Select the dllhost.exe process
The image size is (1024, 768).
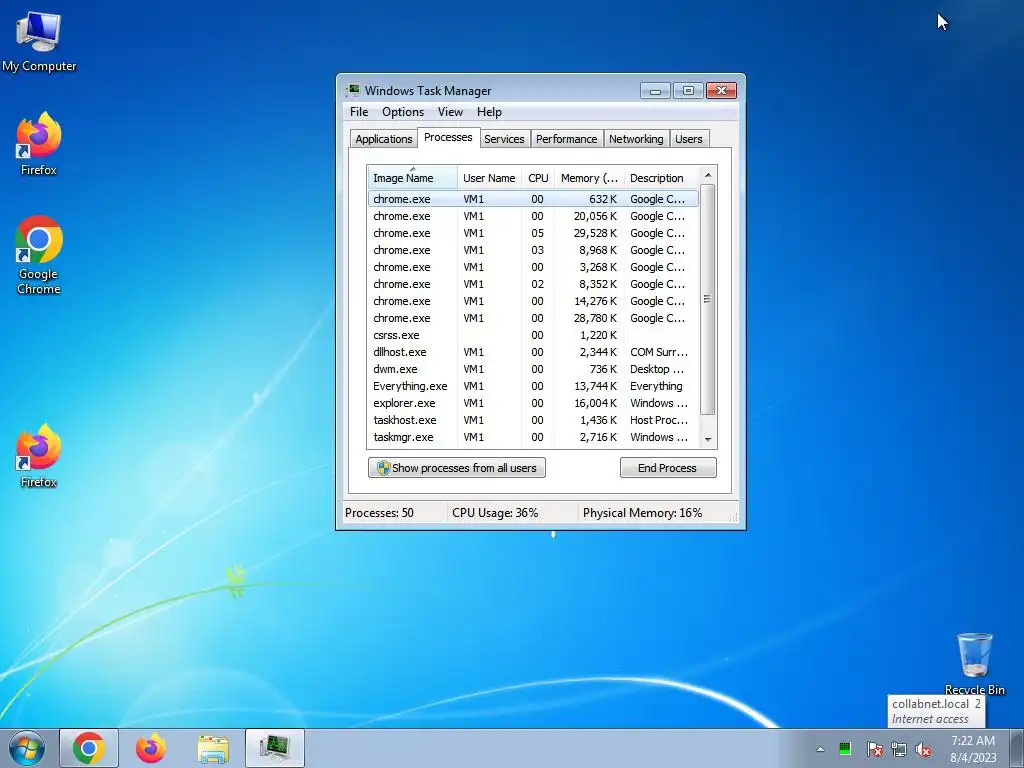click(x=533, y=351)
